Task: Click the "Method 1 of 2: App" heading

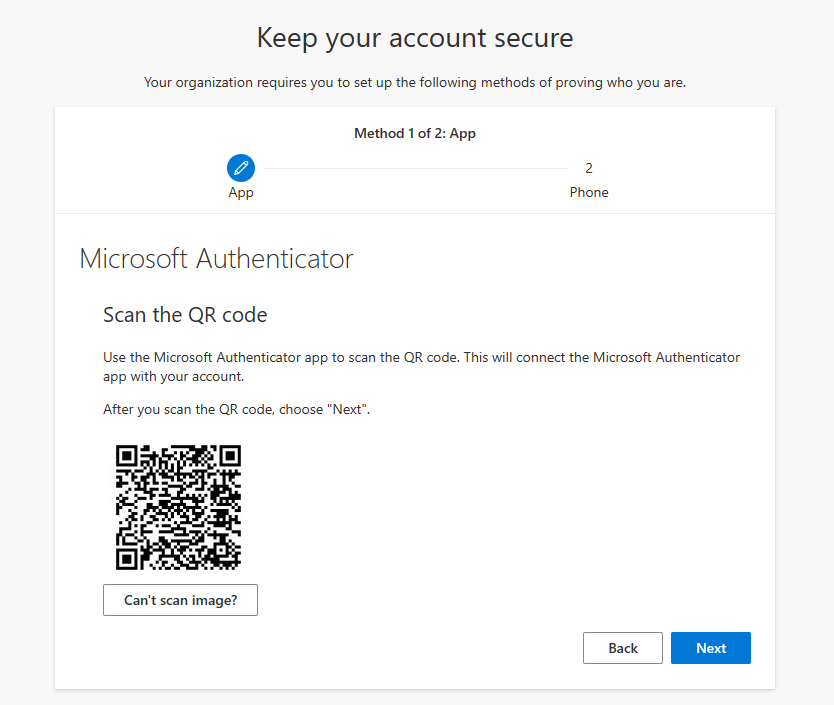Action: (415, 133)
